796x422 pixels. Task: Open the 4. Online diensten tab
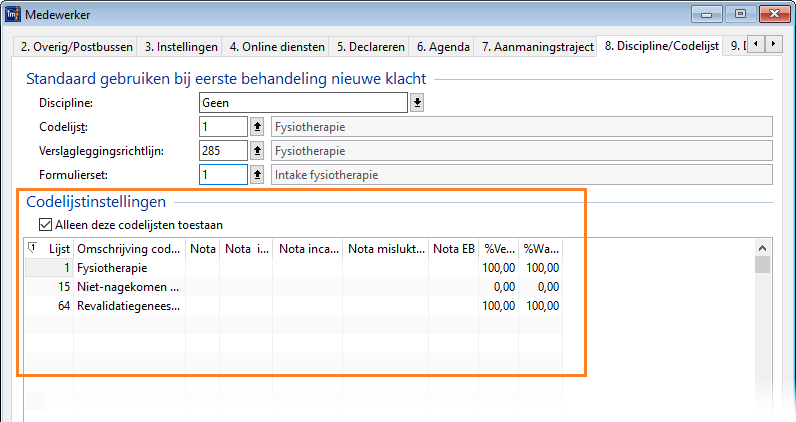click(x=277, y=47)
